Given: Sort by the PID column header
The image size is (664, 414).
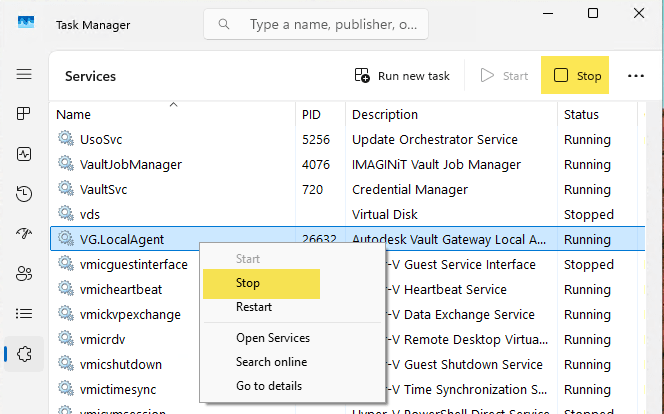Looking at the screenshot, I should 320,114.
